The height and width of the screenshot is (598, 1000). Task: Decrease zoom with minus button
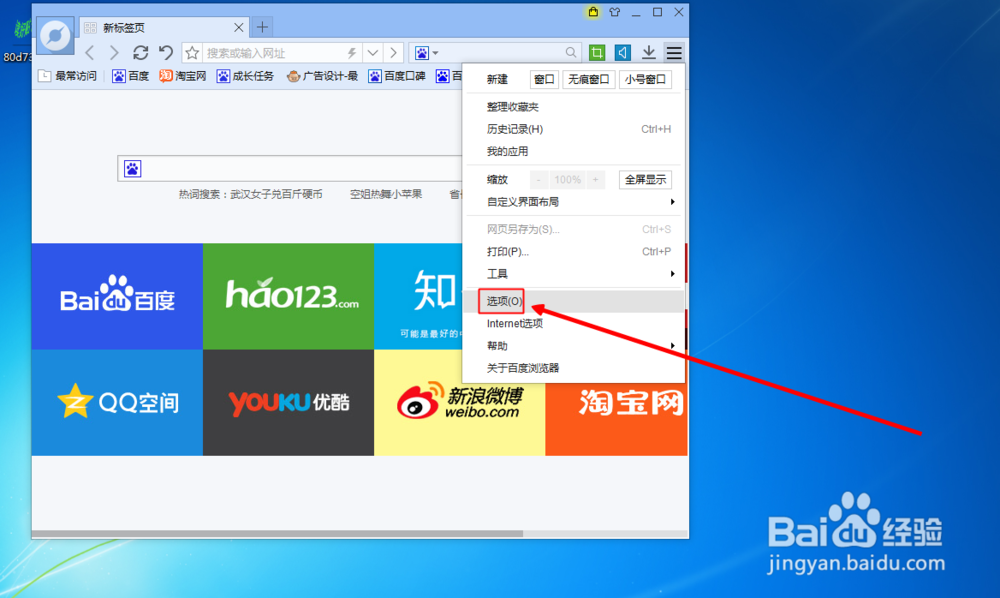(539, 180)
